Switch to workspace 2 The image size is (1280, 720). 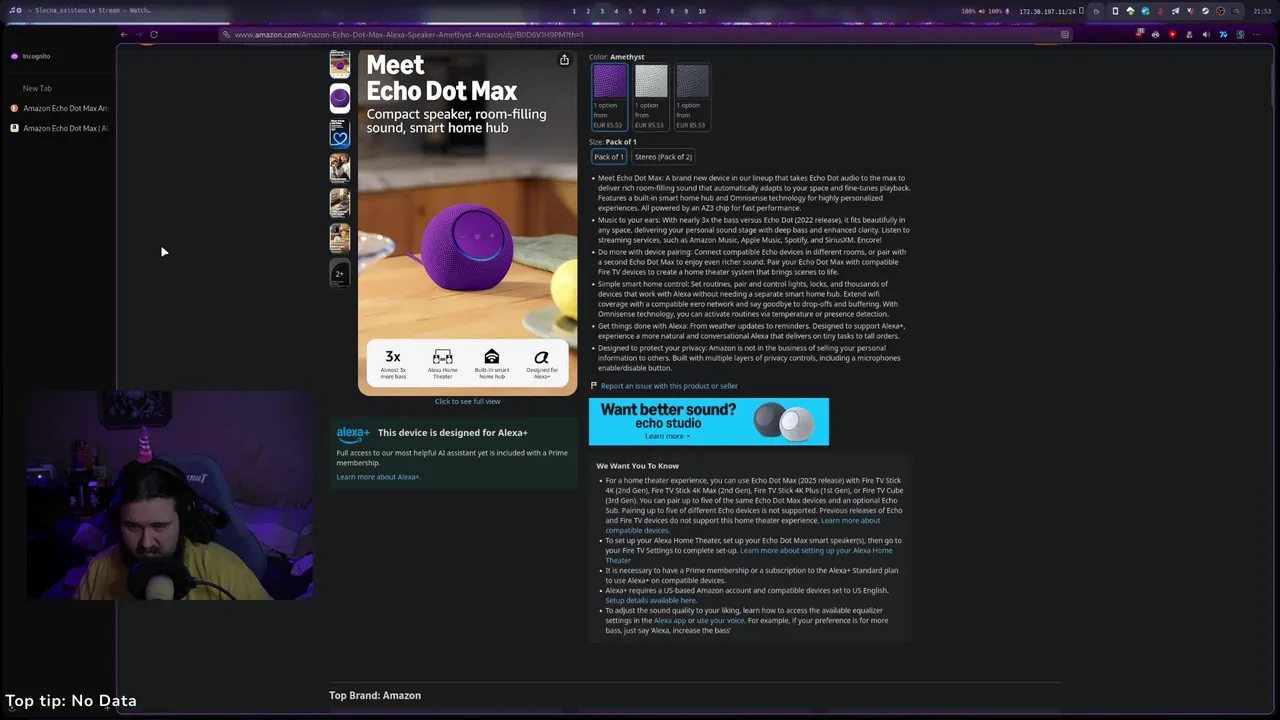588,11
